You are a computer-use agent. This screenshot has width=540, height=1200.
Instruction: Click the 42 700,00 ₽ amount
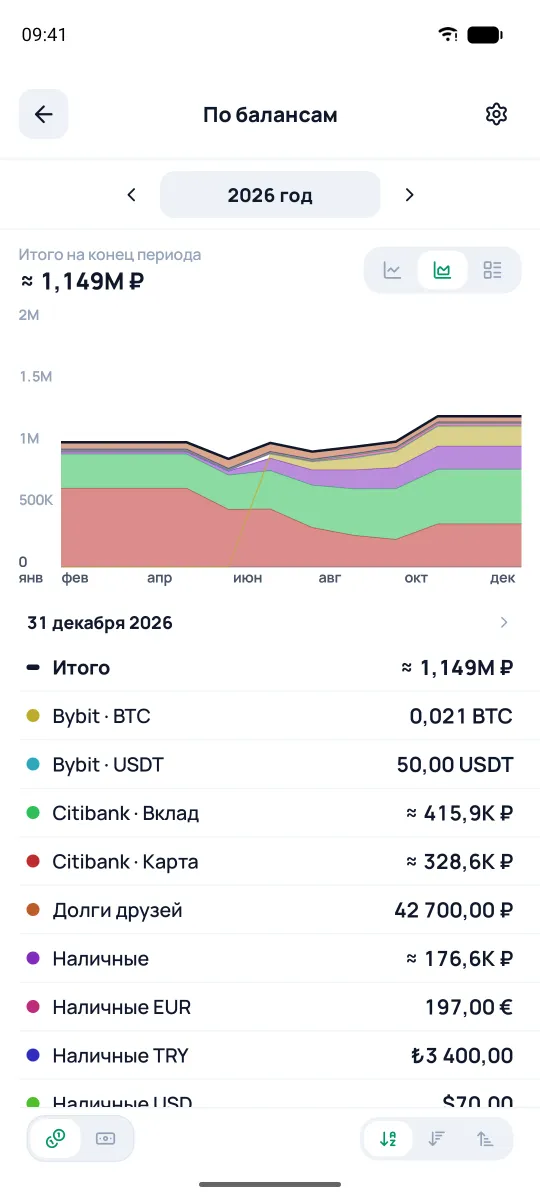point(454,910)
